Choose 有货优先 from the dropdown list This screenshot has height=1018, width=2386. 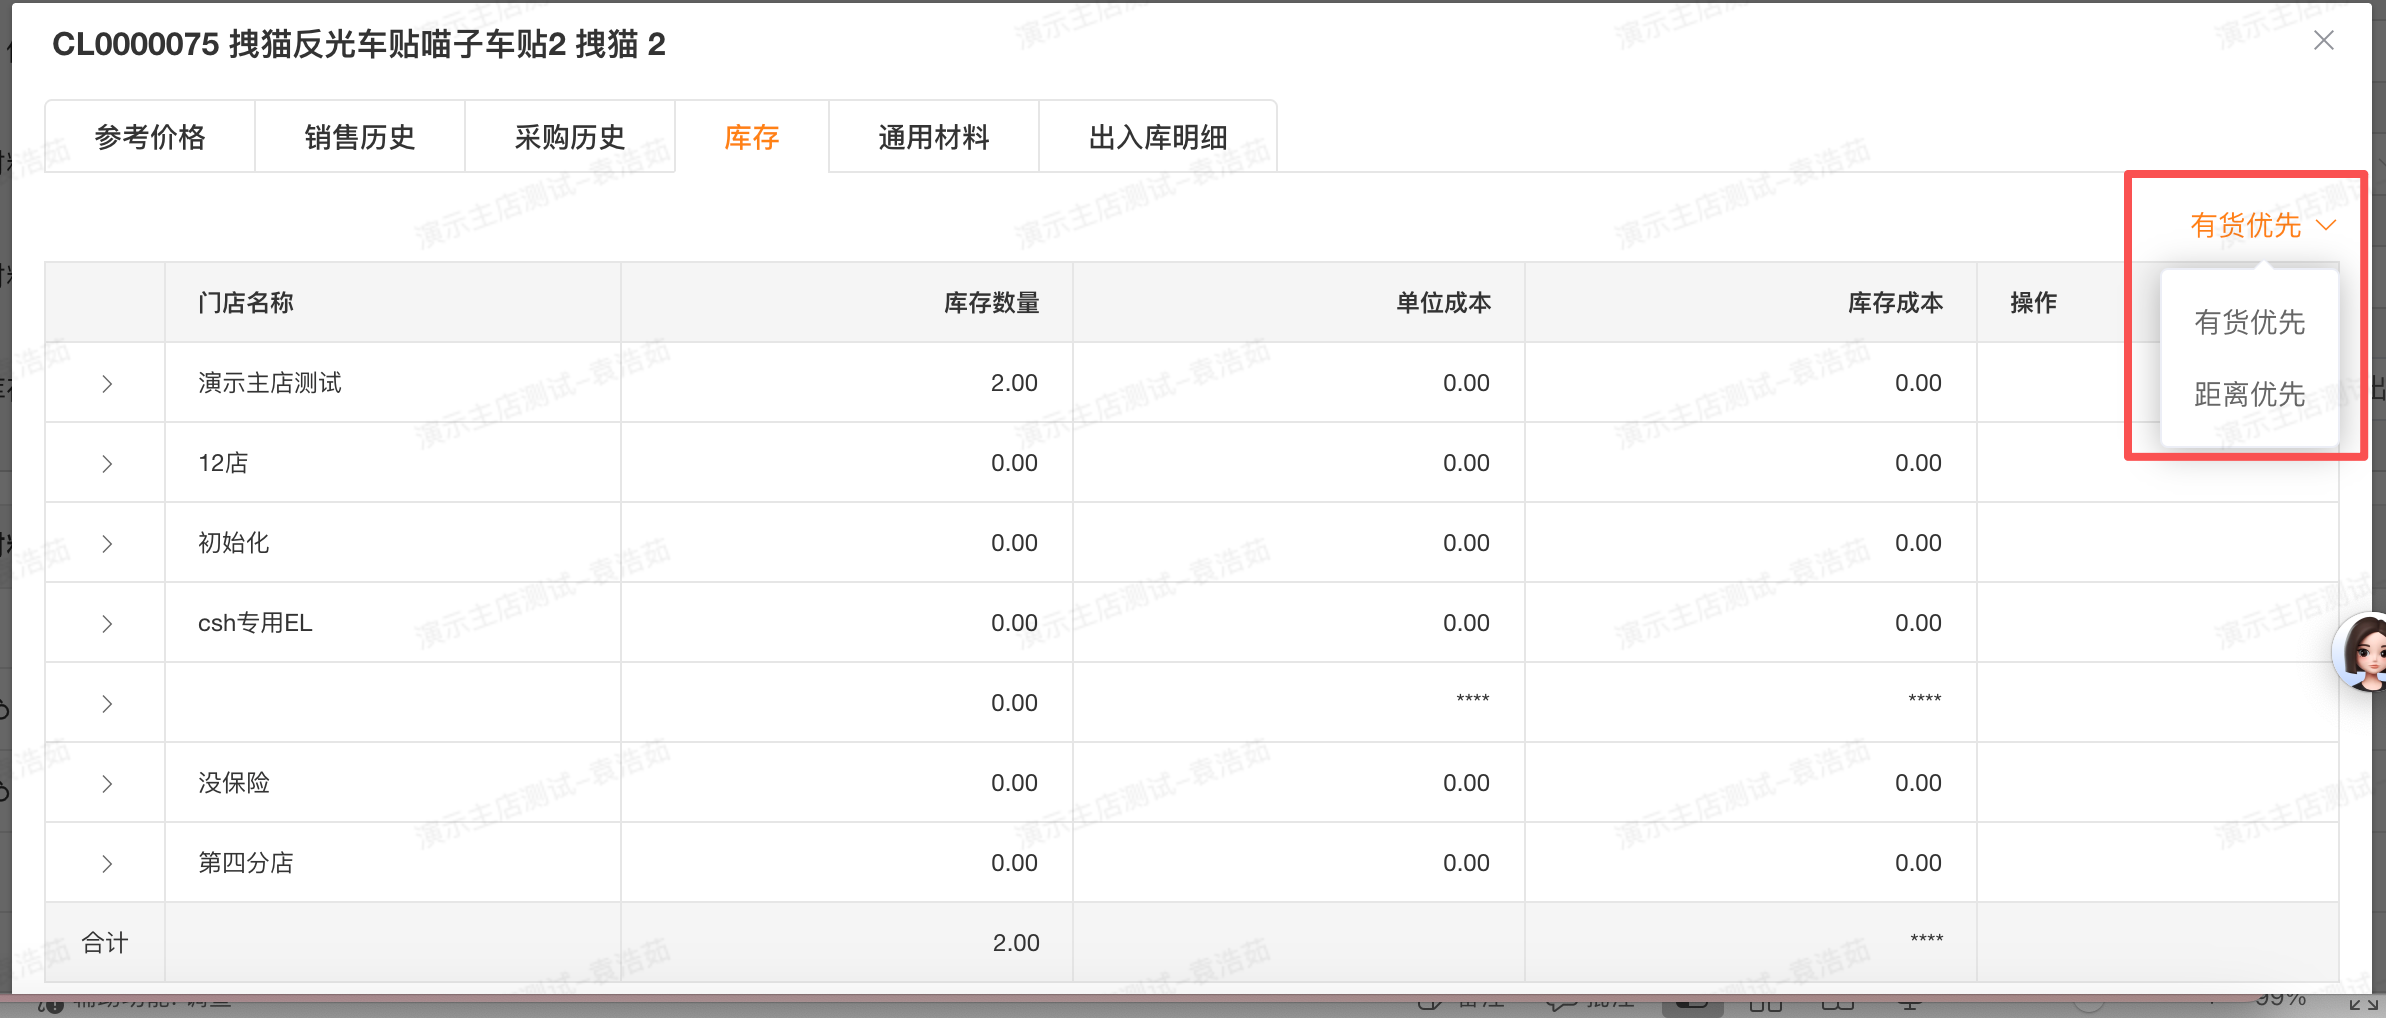(x=2250, y=322)
